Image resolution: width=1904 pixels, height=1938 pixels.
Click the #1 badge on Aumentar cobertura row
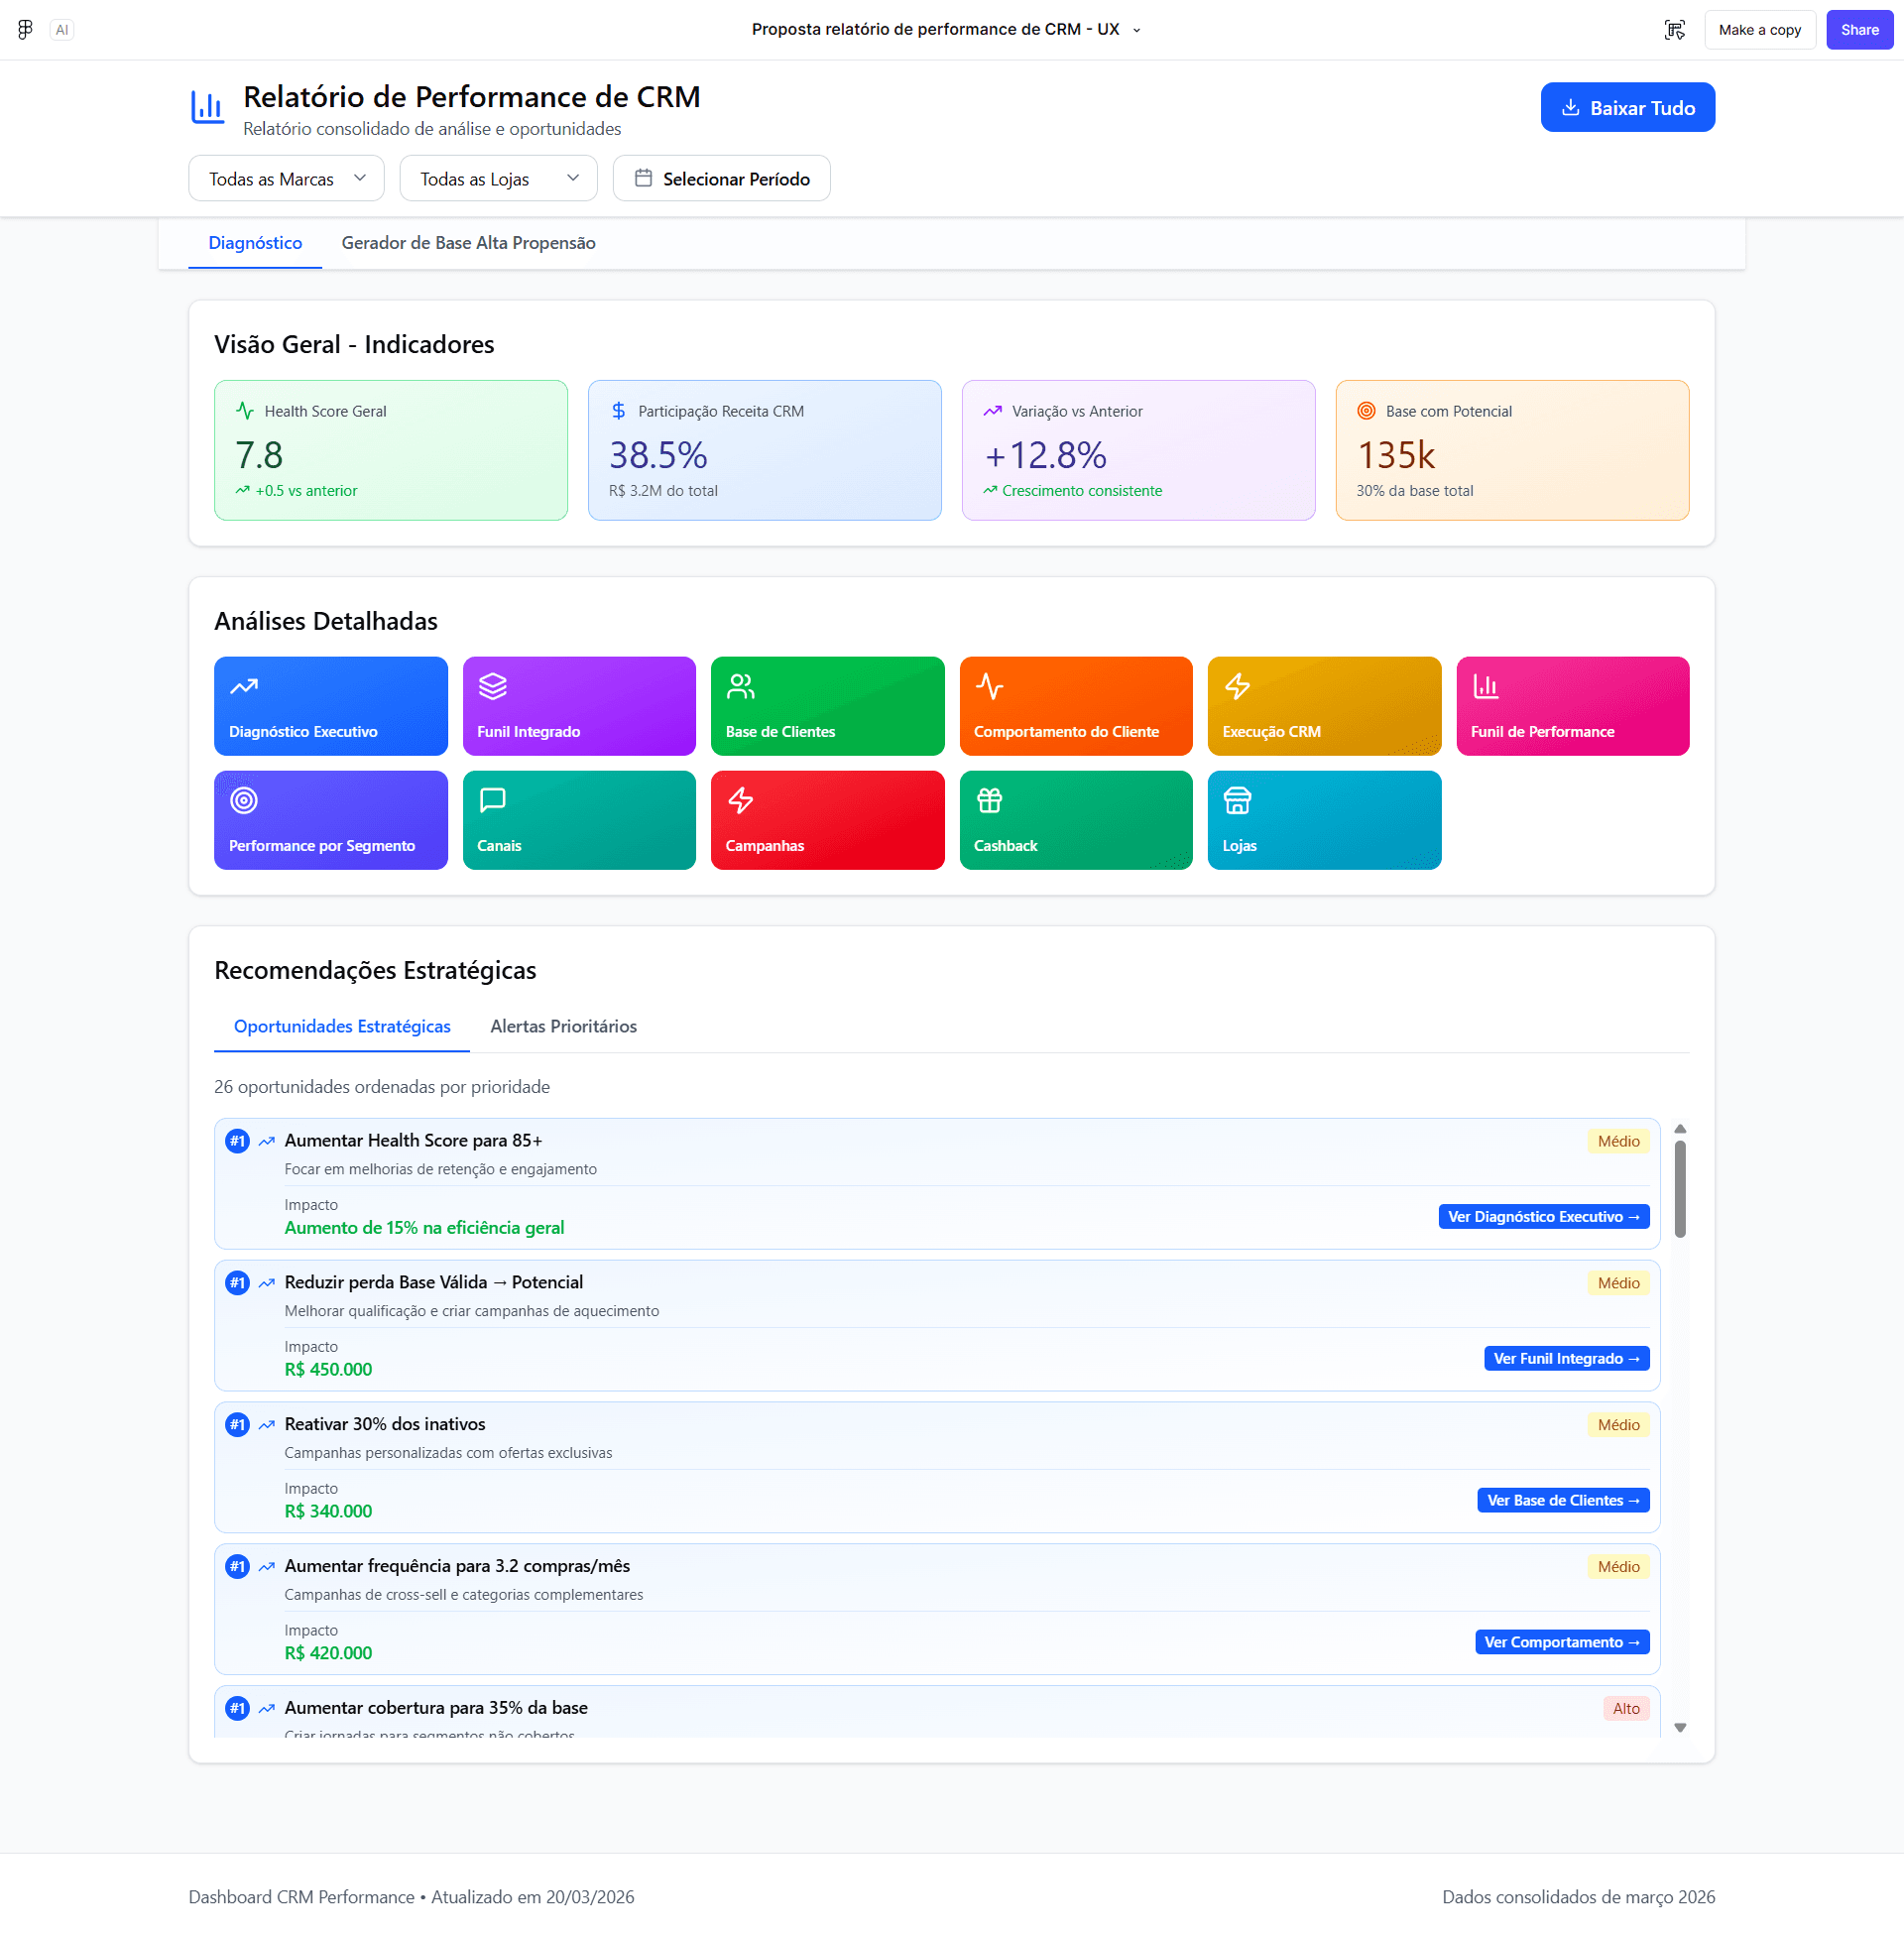(x=237, y=1709)
